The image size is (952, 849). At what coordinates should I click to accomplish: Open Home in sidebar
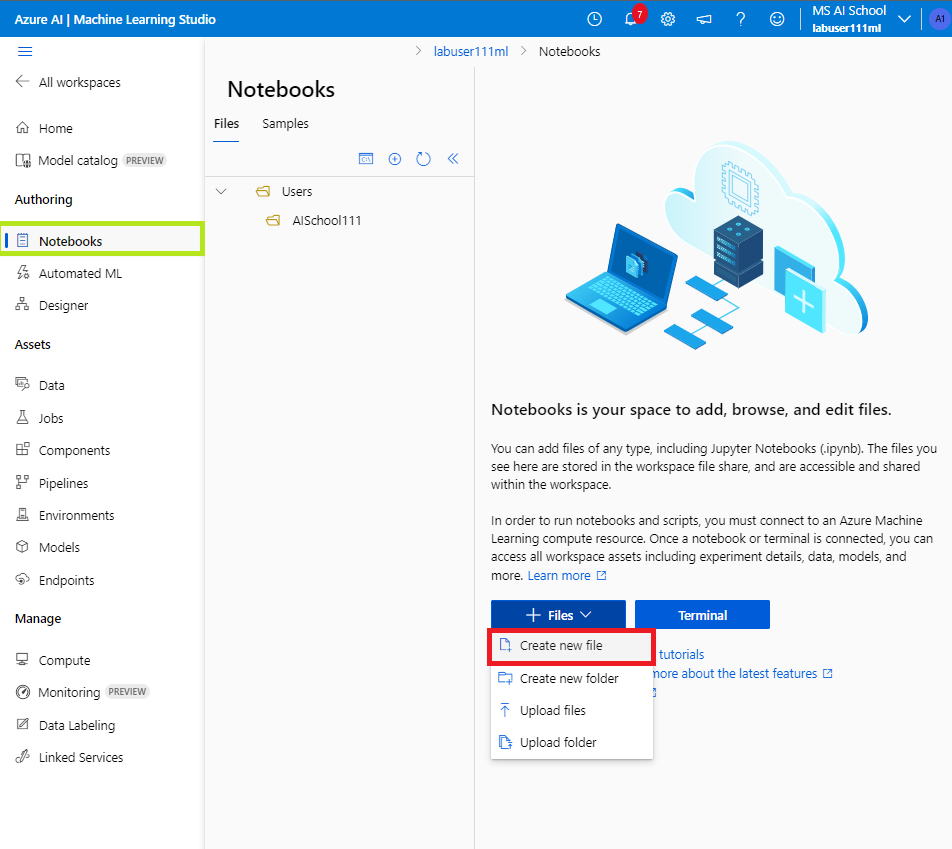click(55, 128)
